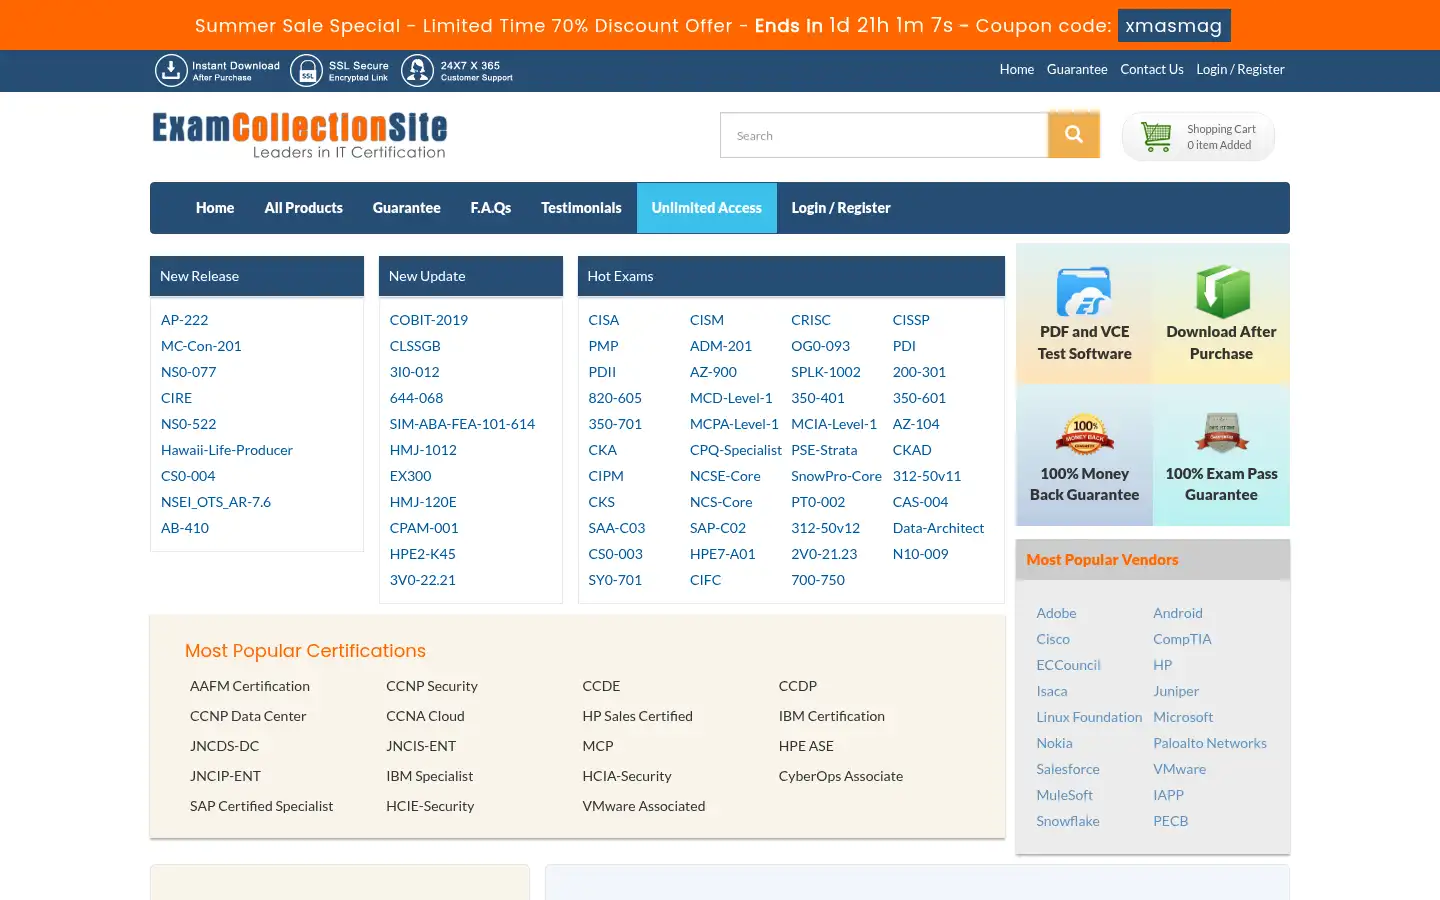Screen dimensions: 1440x900
Task: Open the MC-Con-201 exam link
Action: pyautogui.click(x=201, y=346)
